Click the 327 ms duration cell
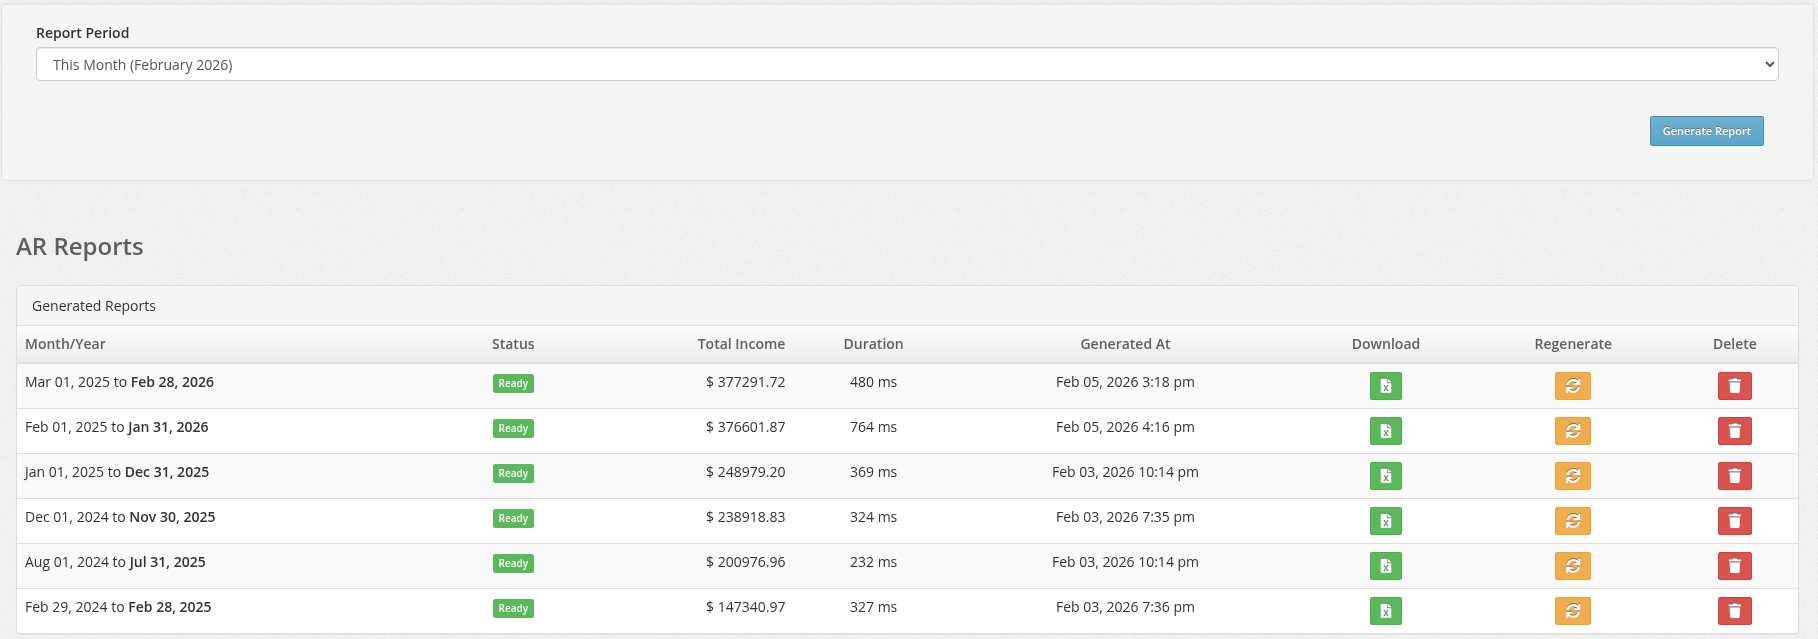Viewport: 1818px width, 639px height. tap(873, 607)
